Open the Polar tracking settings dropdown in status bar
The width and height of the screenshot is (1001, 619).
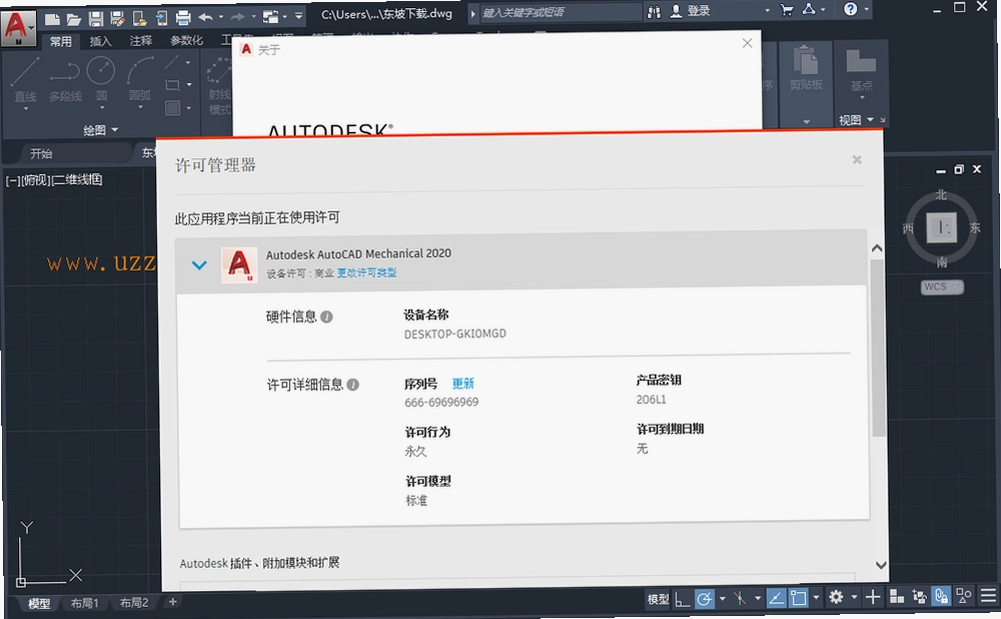[723, 599]
